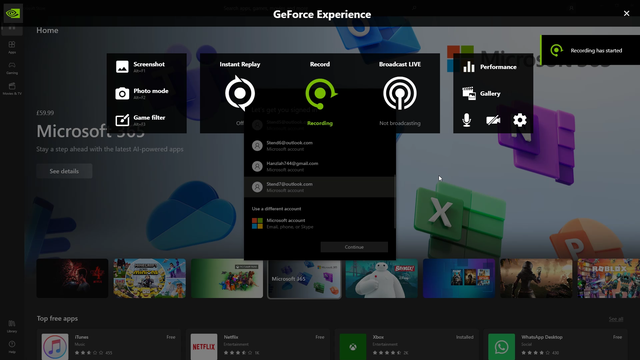Open the Netflix app card

click(x=258, y=345)
